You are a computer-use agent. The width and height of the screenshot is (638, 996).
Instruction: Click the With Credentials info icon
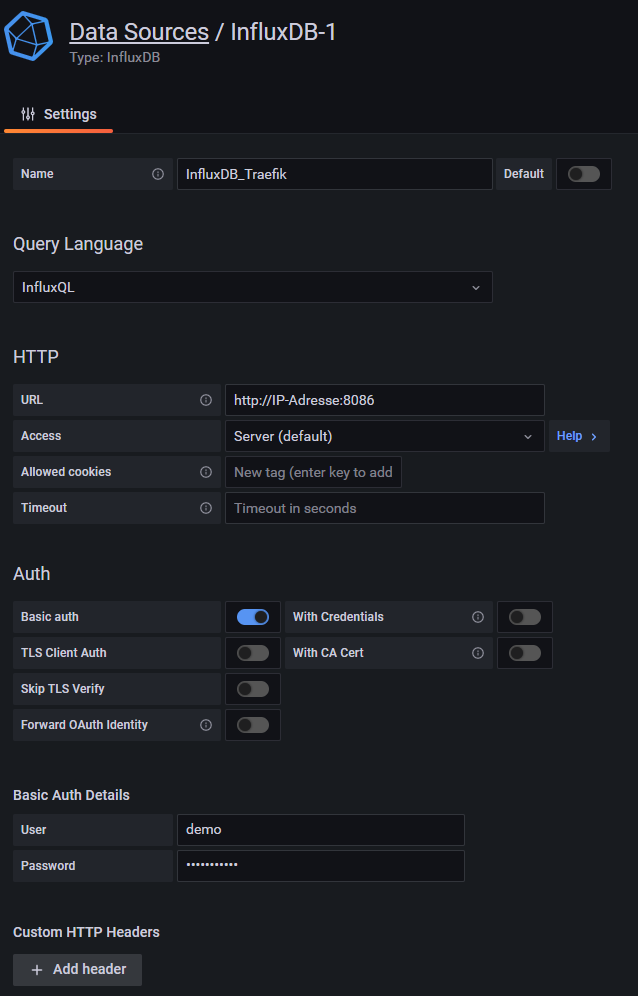pyautogui.click(x=478, y=617)
